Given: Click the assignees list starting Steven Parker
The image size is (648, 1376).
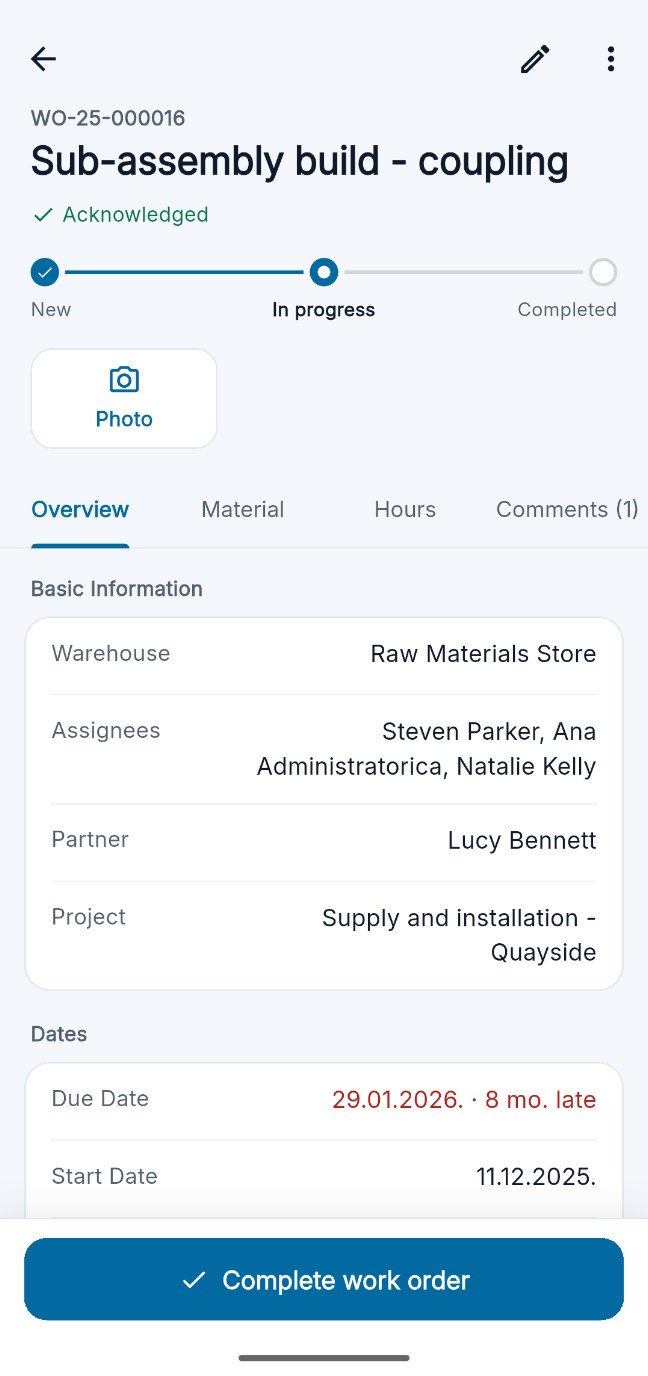Looking at the screenshot, I should click(427, 749).
